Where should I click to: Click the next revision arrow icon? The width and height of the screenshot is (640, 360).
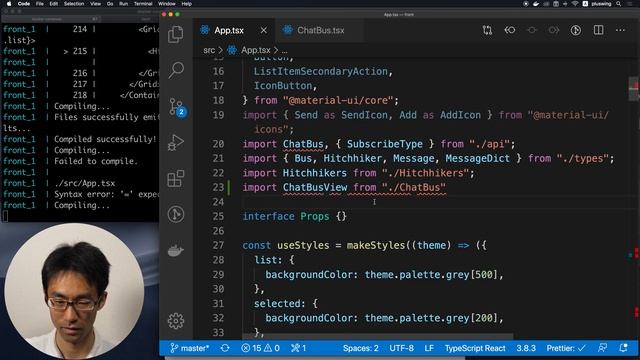(553, 30)
